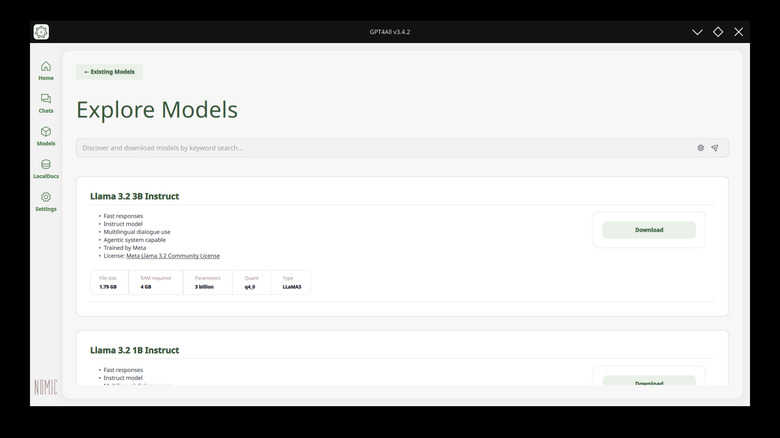Go to Chats in the sidebar
This screenshot has width=780, height=438.
(46, 103)
